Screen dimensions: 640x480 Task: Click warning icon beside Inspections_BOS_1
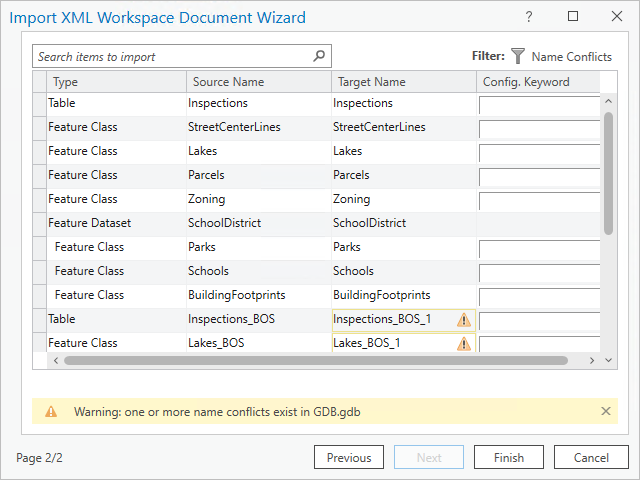coord(464,320)
